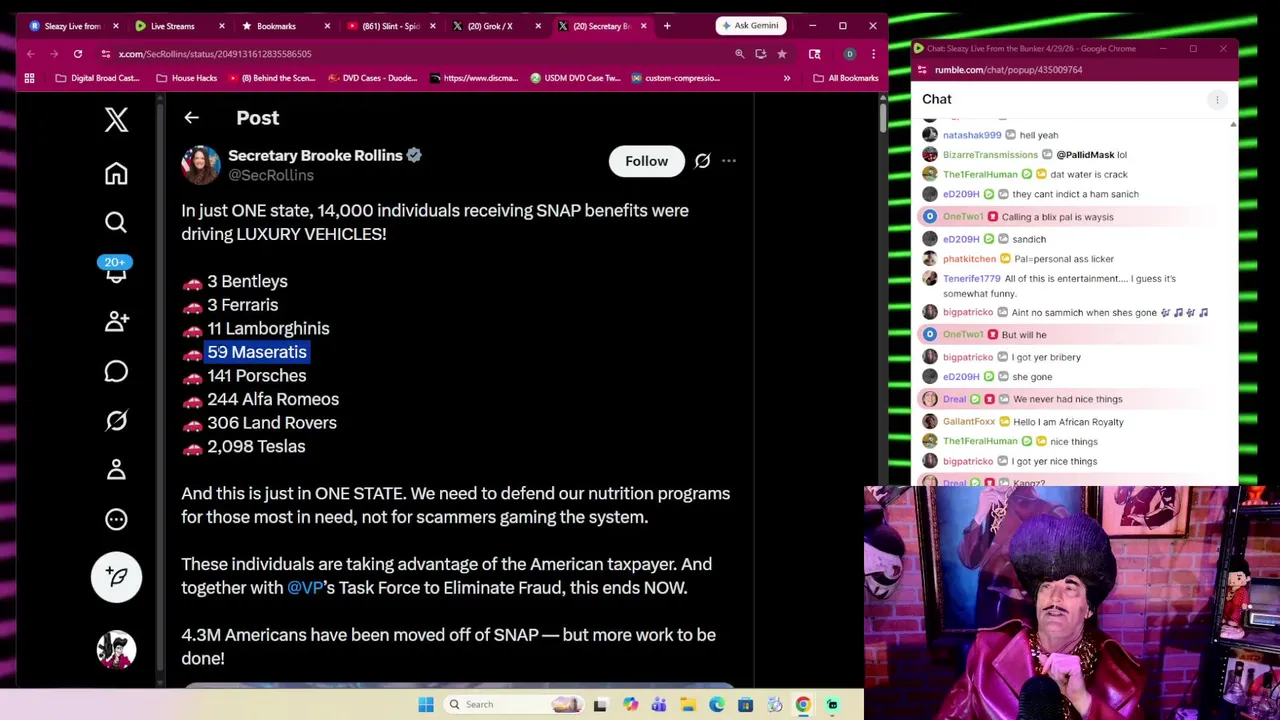Open House Hacks bookmark folder
The height and width of the screenshot is (720, 1280).
click(x=186, y=78)
